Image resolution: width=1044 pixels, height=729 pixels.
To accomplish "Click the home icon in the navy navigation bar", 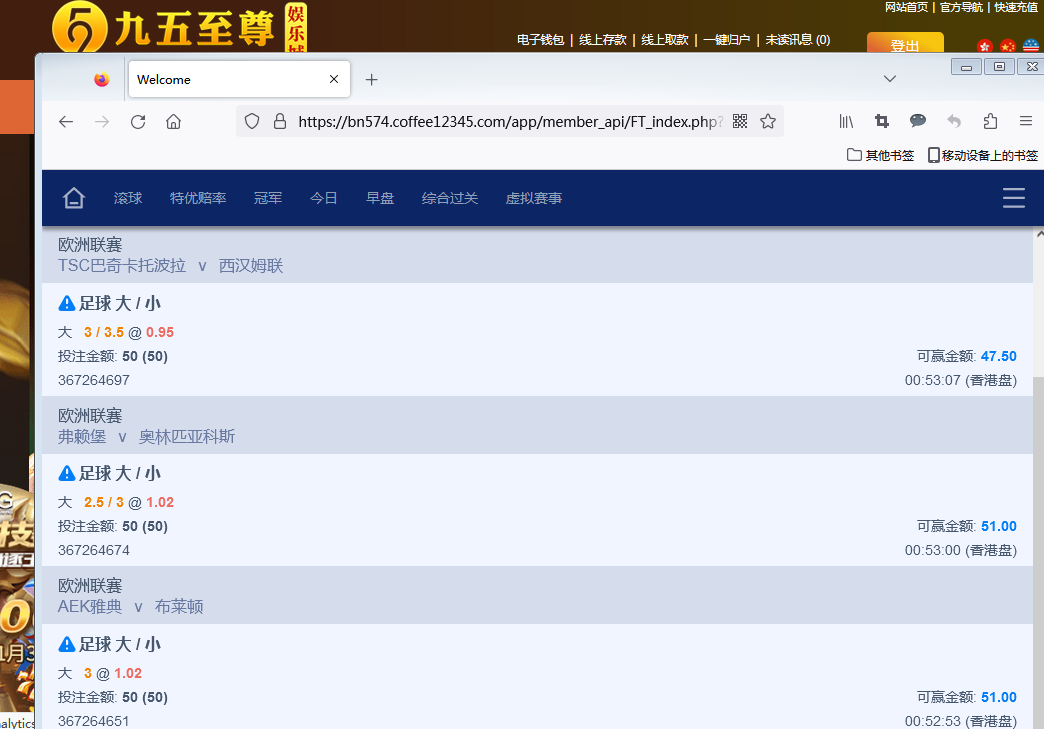I will click(x=74, y=198).
